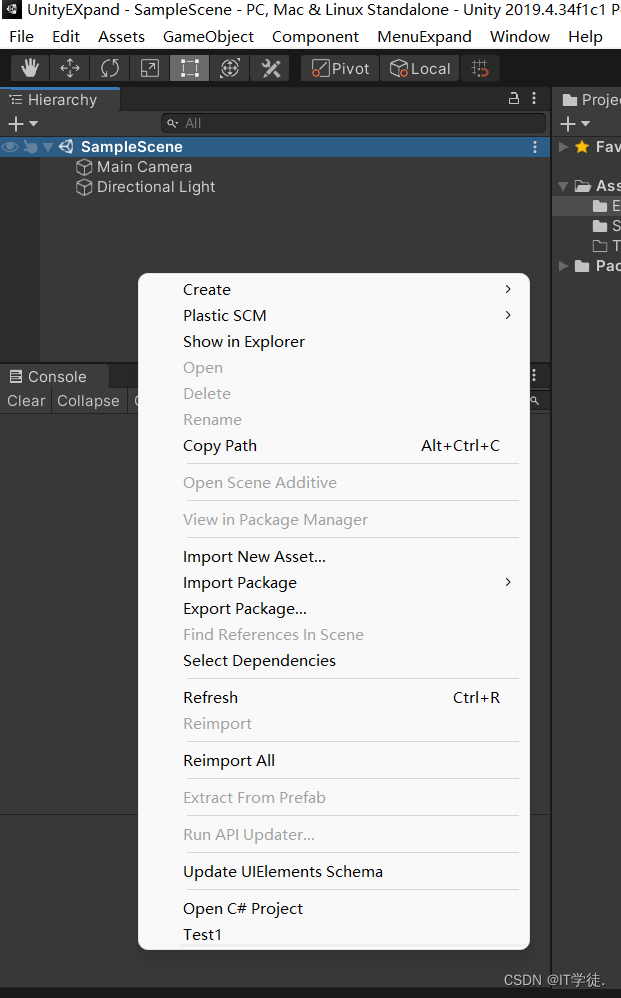Open the MenuExpand menu
This screenshot has width=621, height=998.
coord(424,37)
